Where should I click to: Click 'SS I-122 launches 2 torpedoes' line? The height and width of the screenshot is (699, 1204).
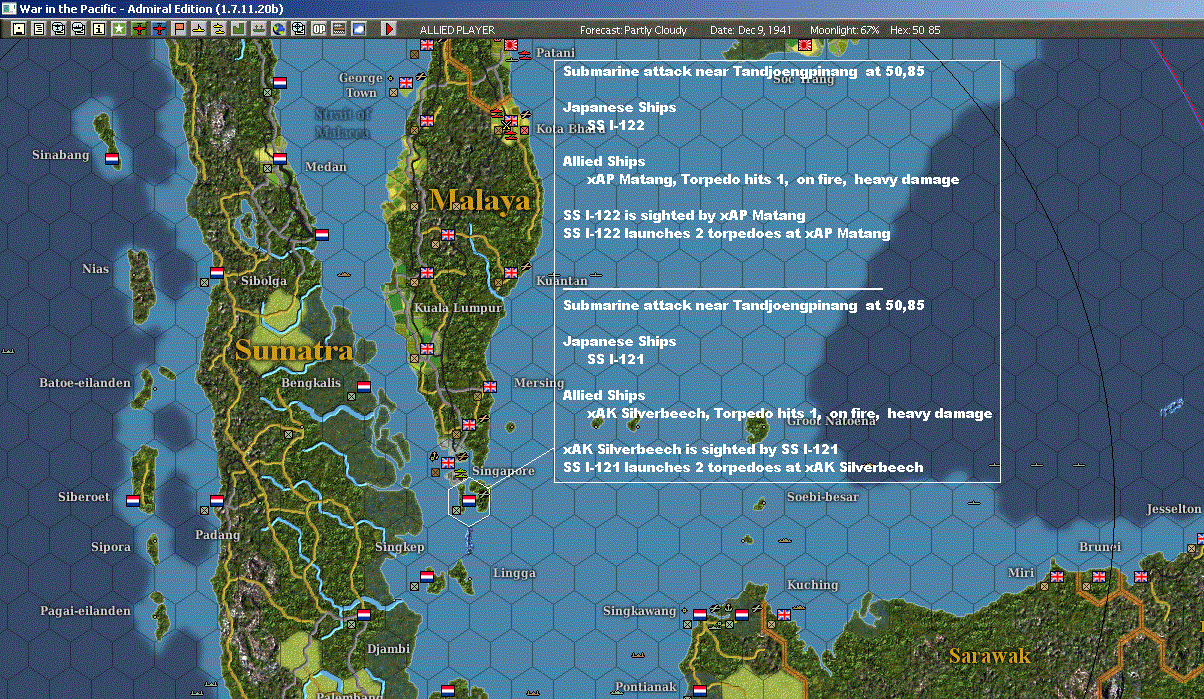[x=727, y=233]
